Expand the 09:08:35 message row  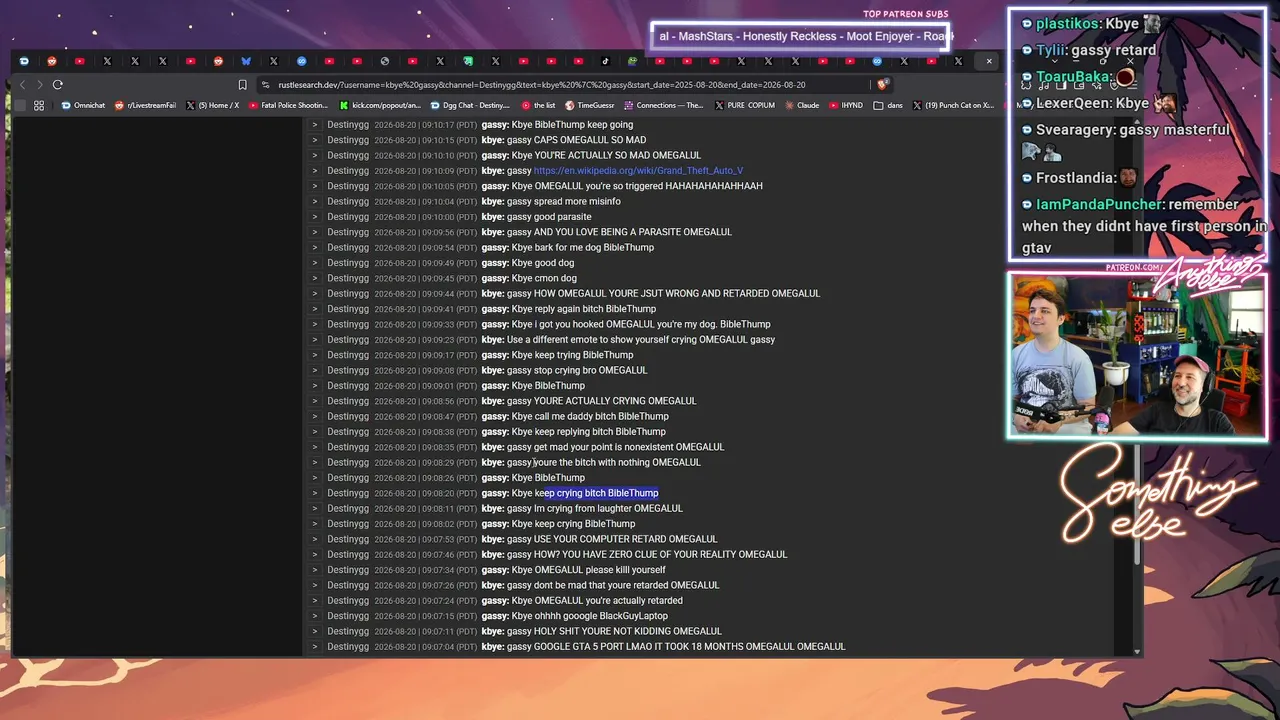tap(314, 447)
